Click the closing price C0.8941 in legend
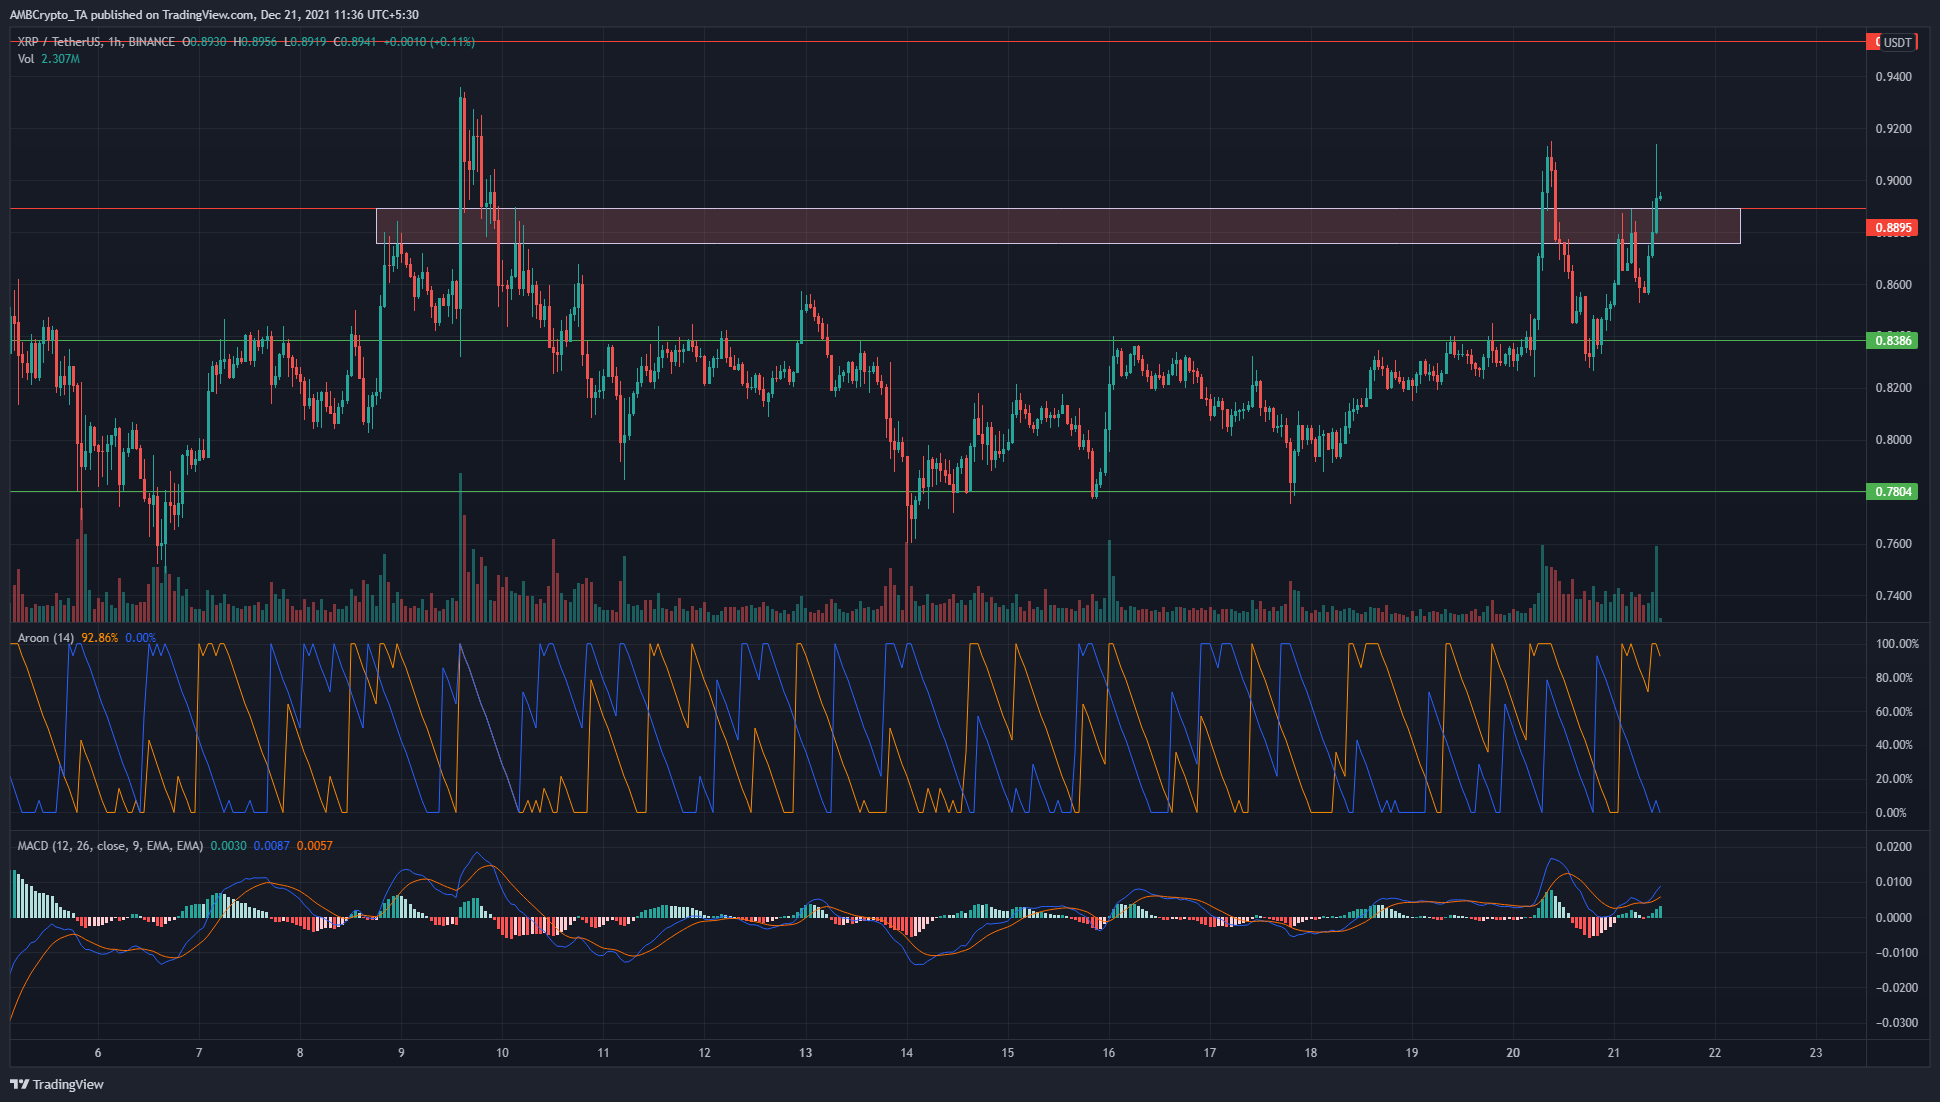This screenshot has width=1940, height=1102. click(355, 42)
